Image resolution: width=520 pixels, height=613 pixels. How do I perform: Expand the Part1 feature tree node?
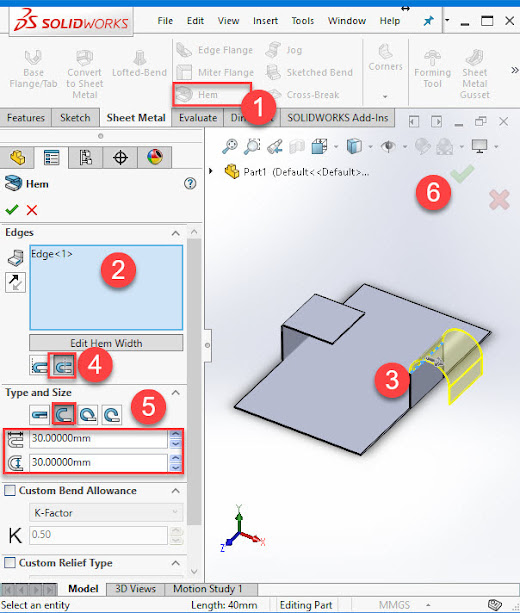[x=211, y=171]
